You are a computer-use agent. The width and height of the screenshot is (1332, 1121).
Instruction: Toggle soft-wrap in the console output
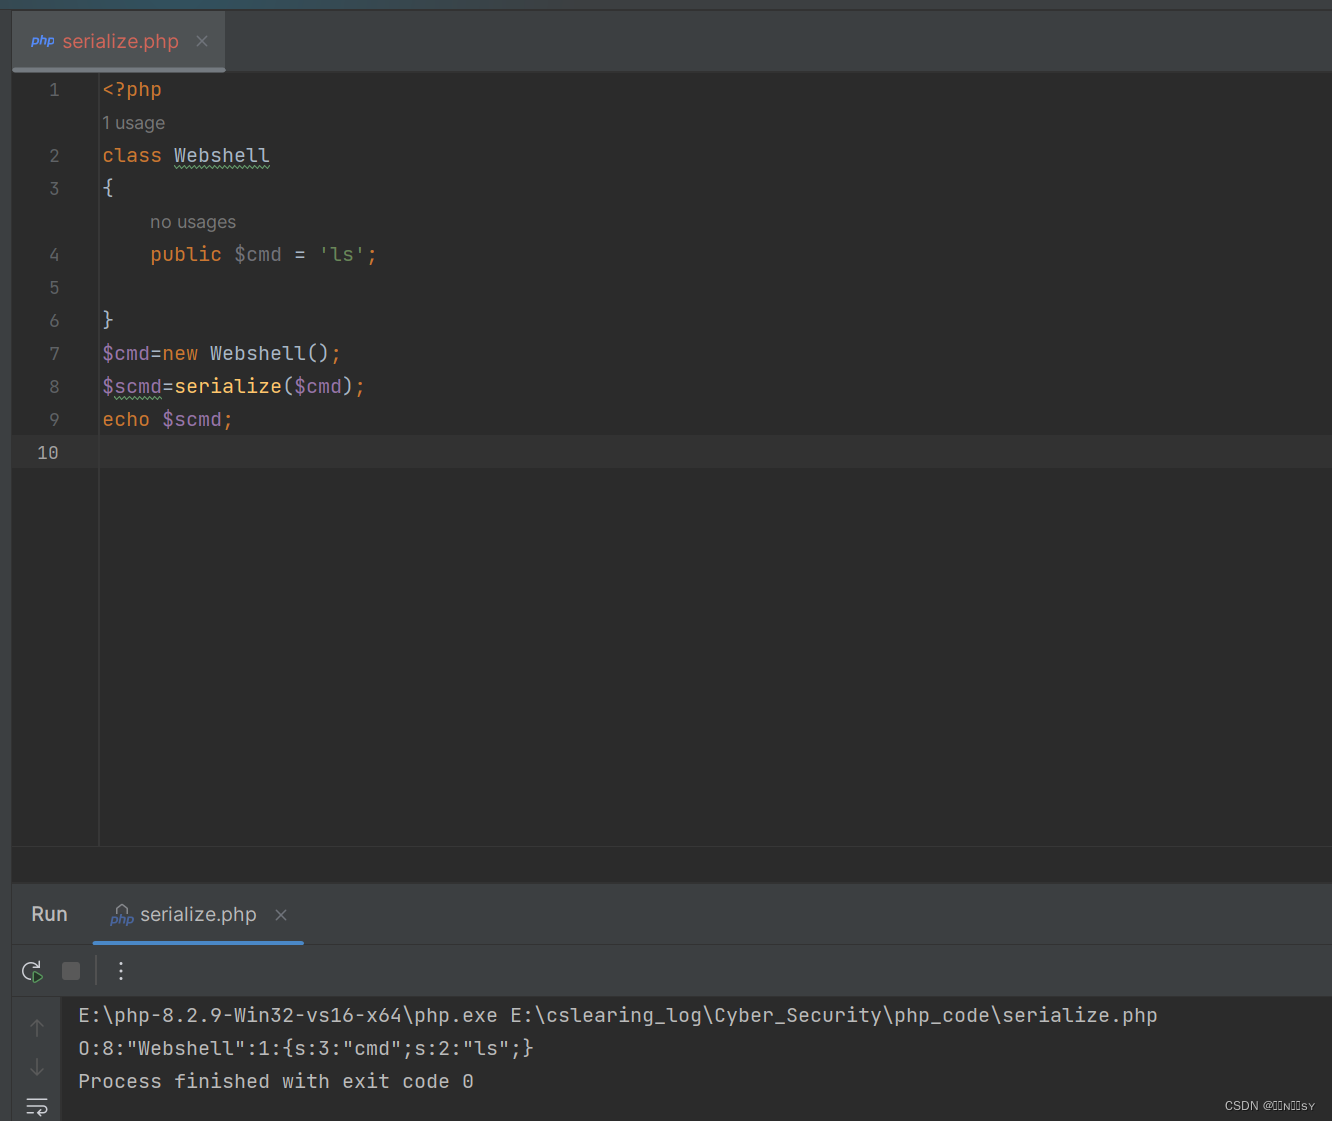(x=36, y=1106)
